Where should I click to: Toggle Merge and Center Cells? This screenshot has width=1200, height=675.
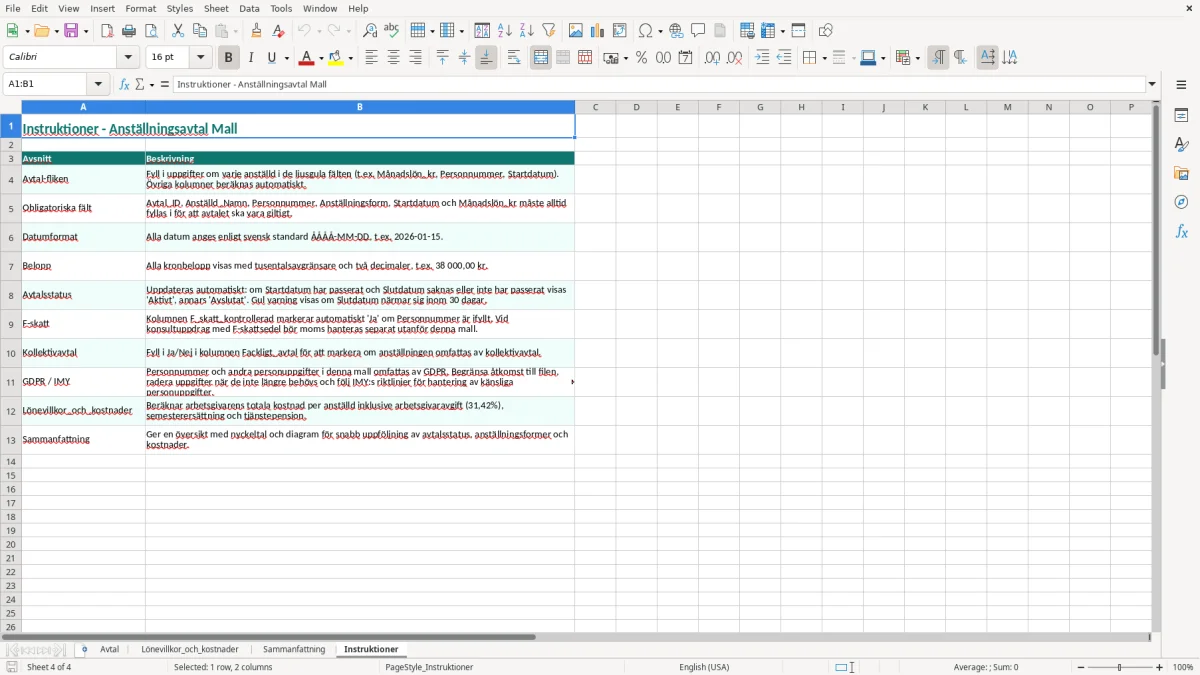541,58
